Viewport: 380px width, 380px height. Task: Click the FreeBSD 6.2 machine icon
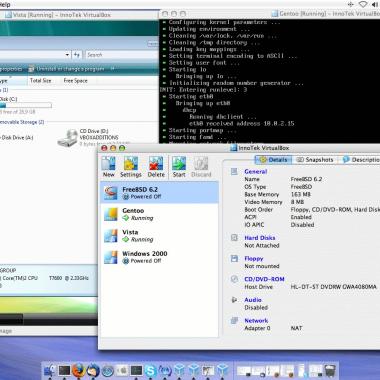point(111,193)
